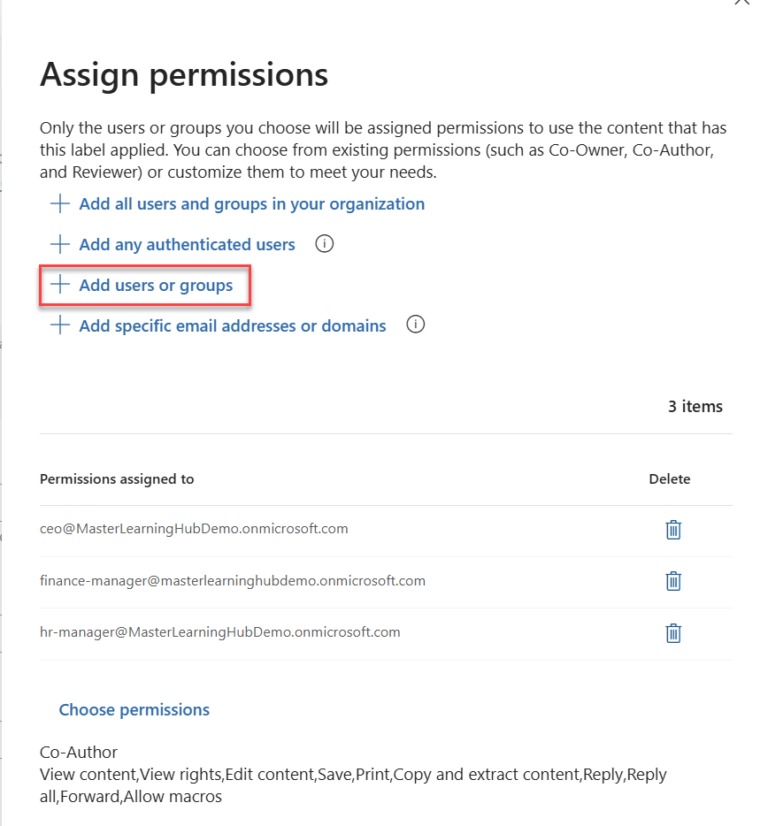
Task: Click the plus icon beside Add users or groups
Action: click(59, 285)
